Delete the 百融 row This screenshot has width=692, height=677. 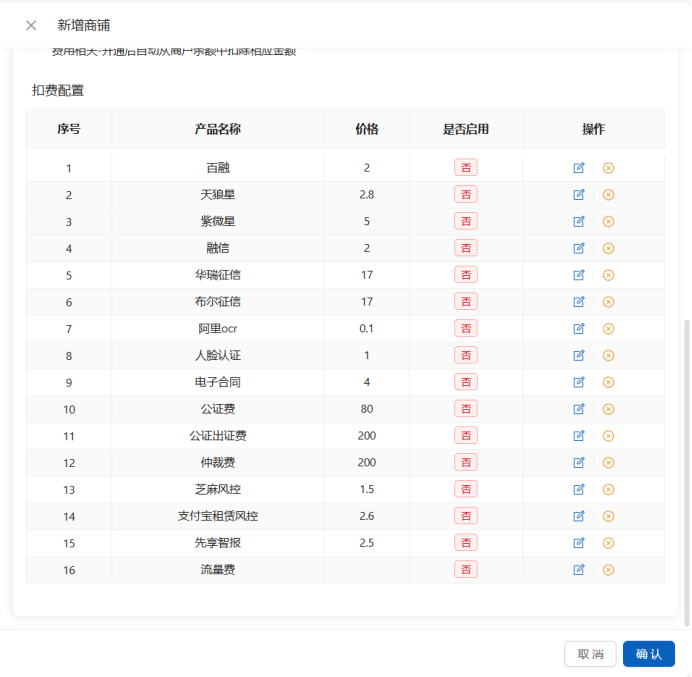tap(608, 168)
